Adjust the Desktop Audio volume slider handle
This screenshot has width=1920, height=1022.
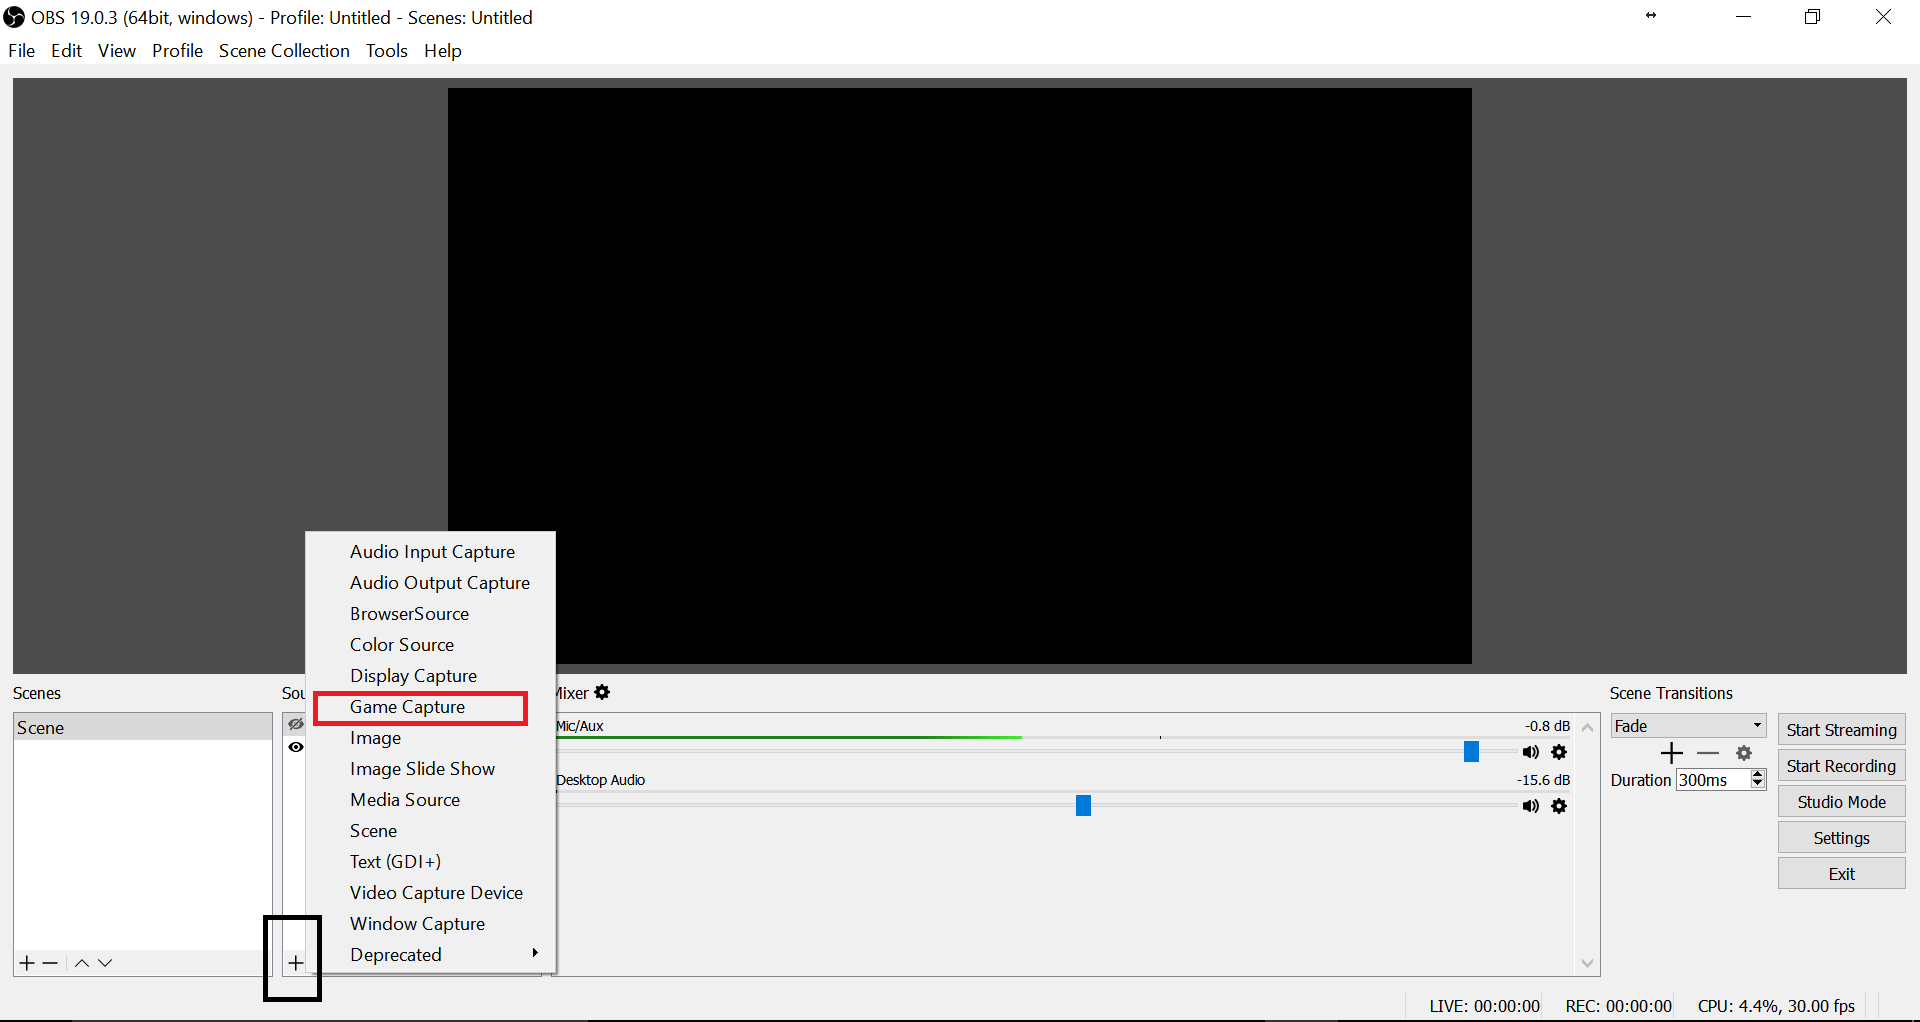click(1083, 806)
